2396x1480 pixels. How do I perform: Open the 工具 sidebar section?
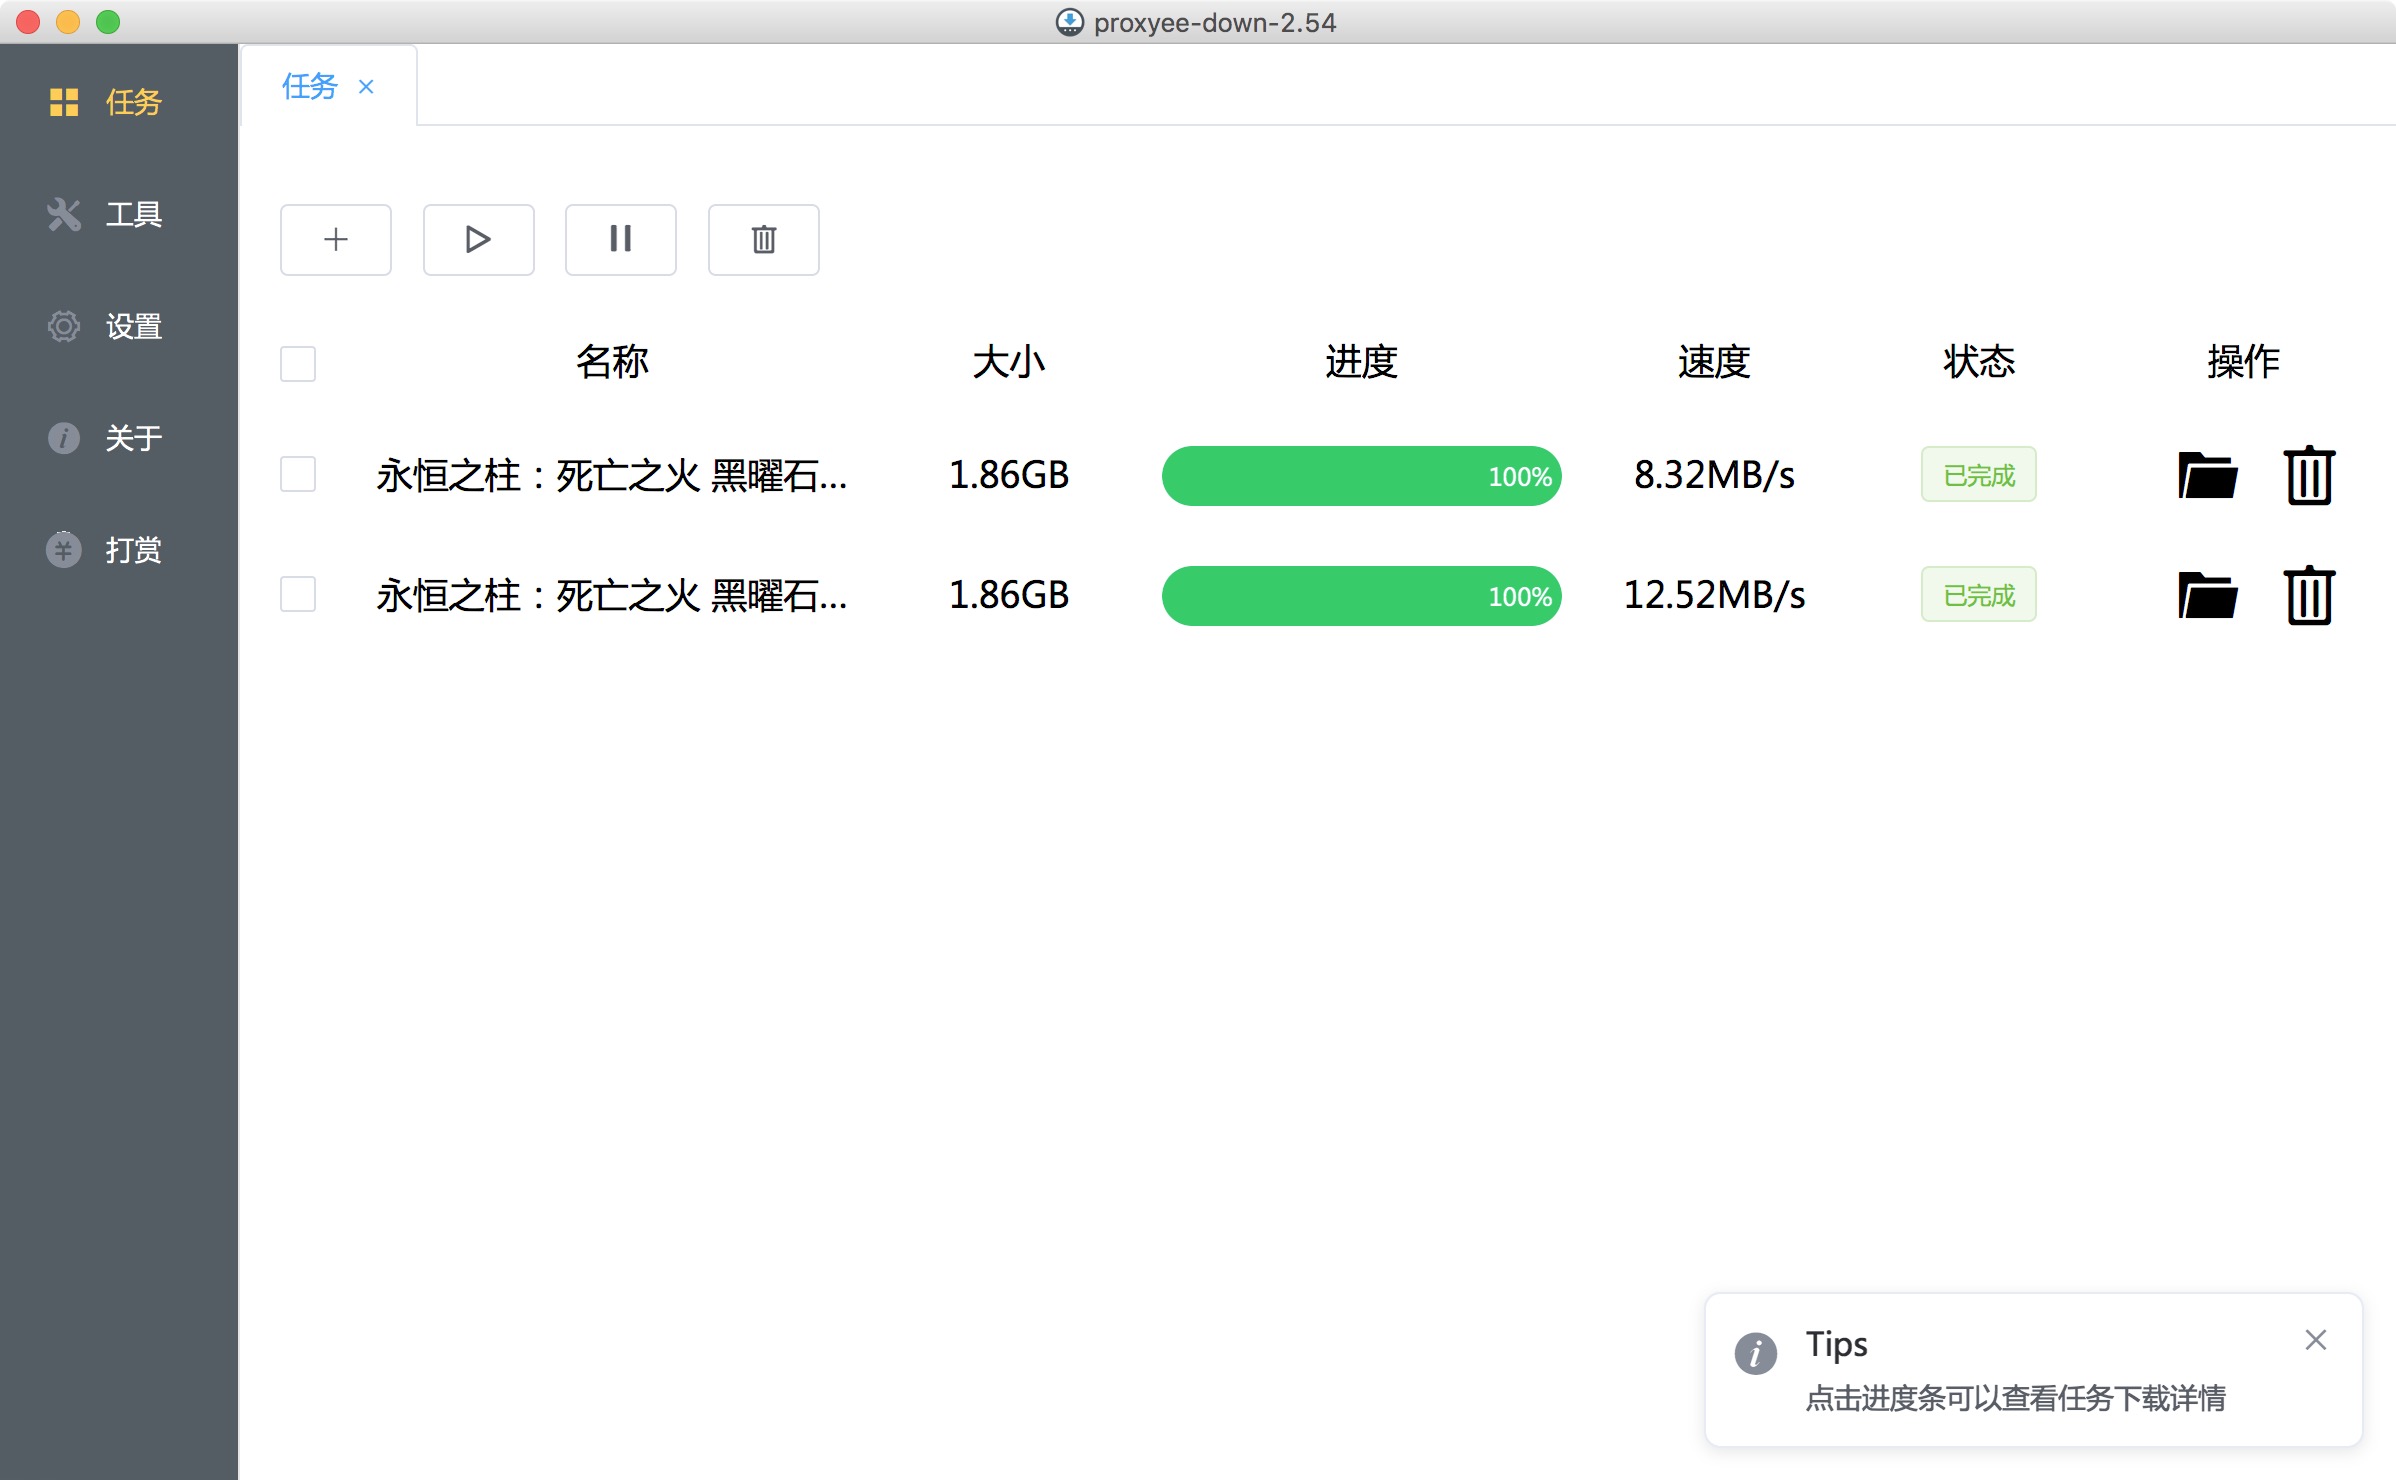(118, 214)
